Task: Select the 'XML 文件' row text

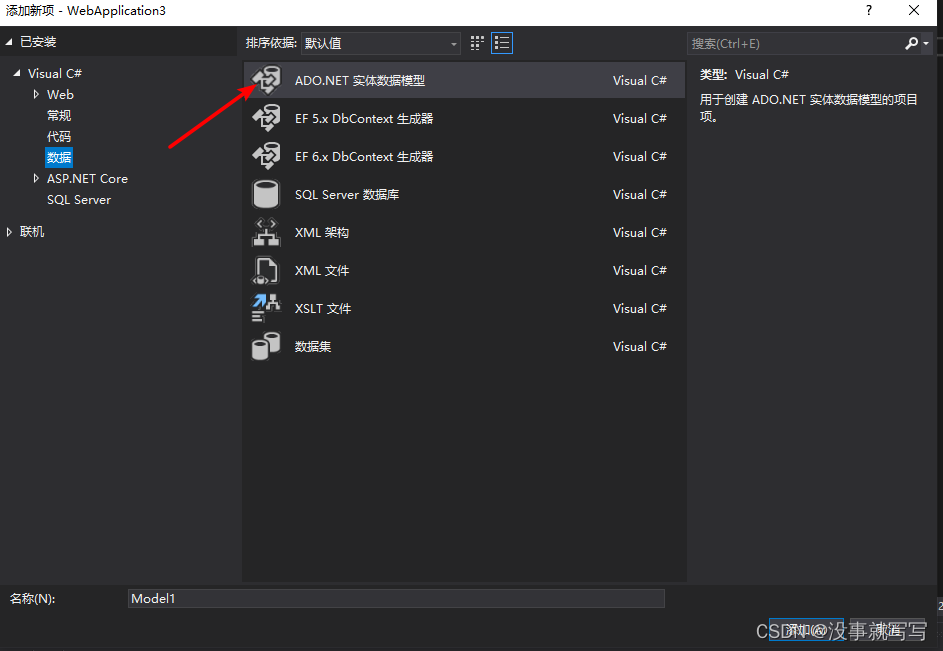Action: click(322, 270)
